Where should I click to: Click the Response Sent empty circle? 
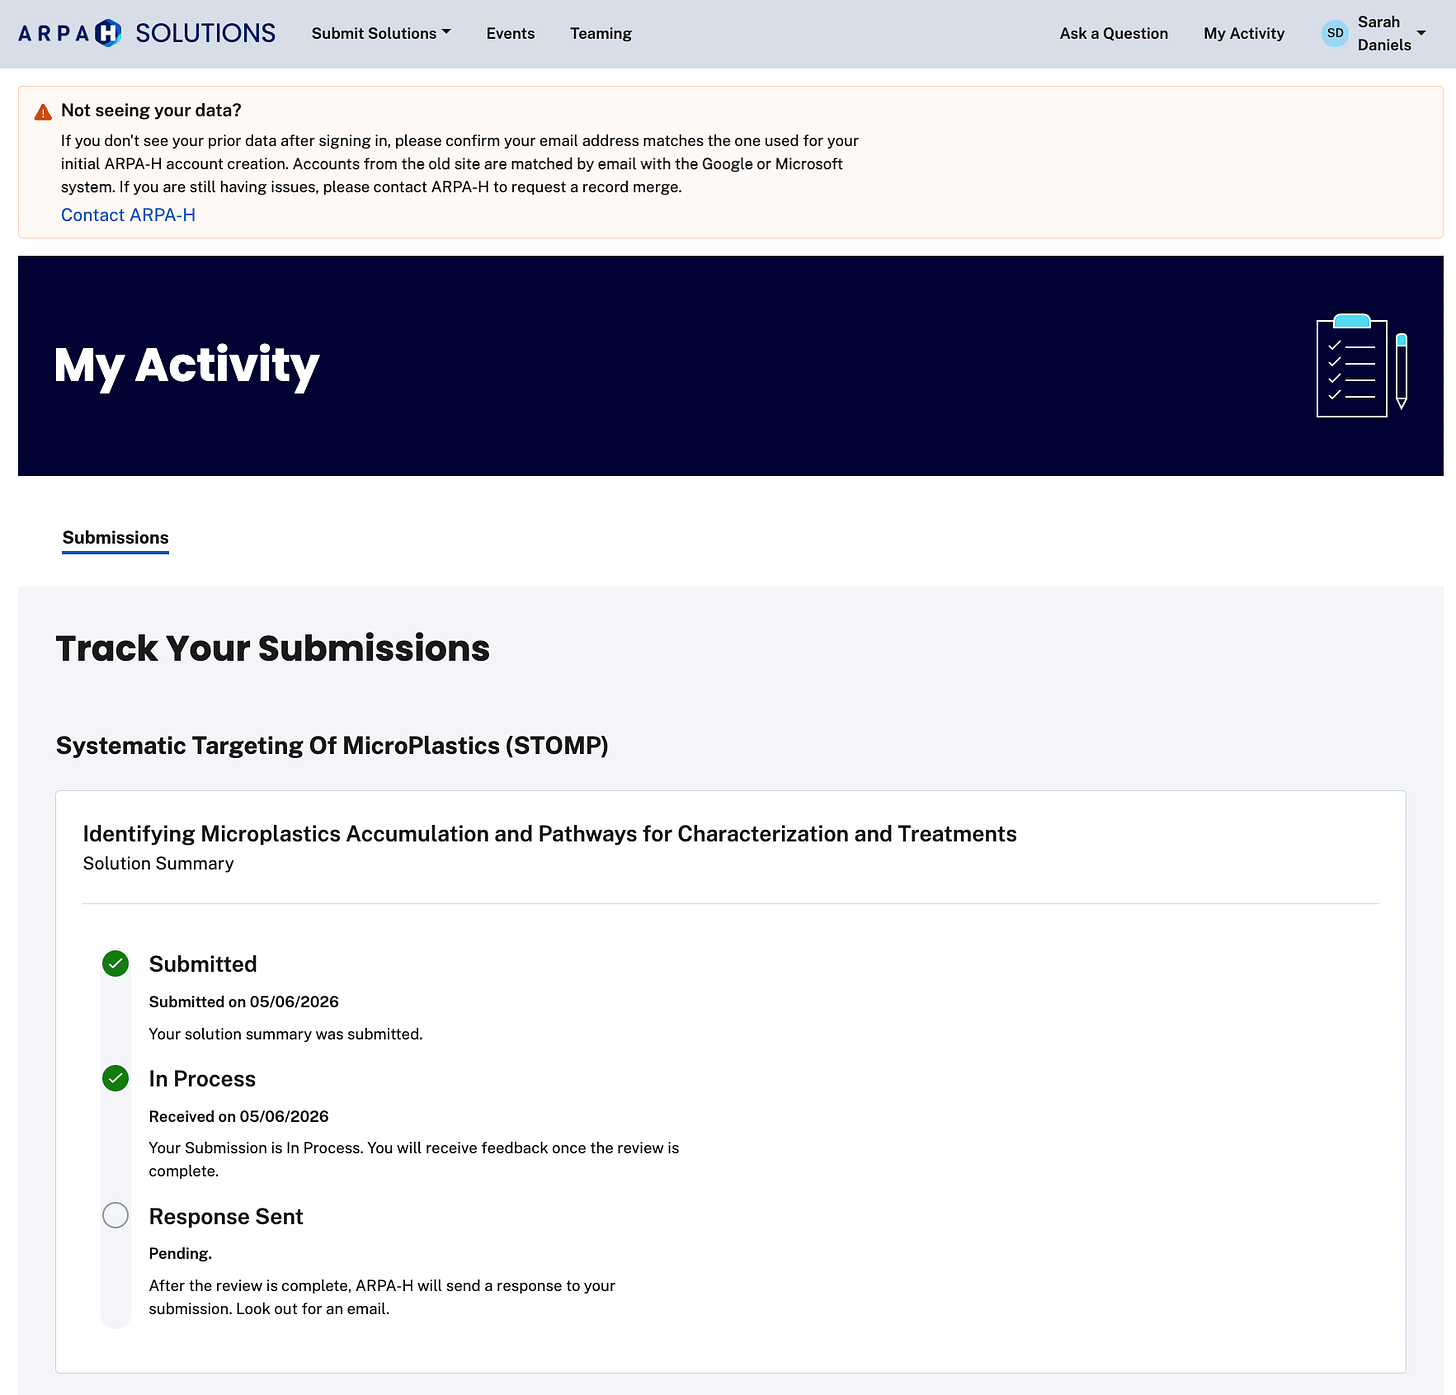click(116, 1215)
